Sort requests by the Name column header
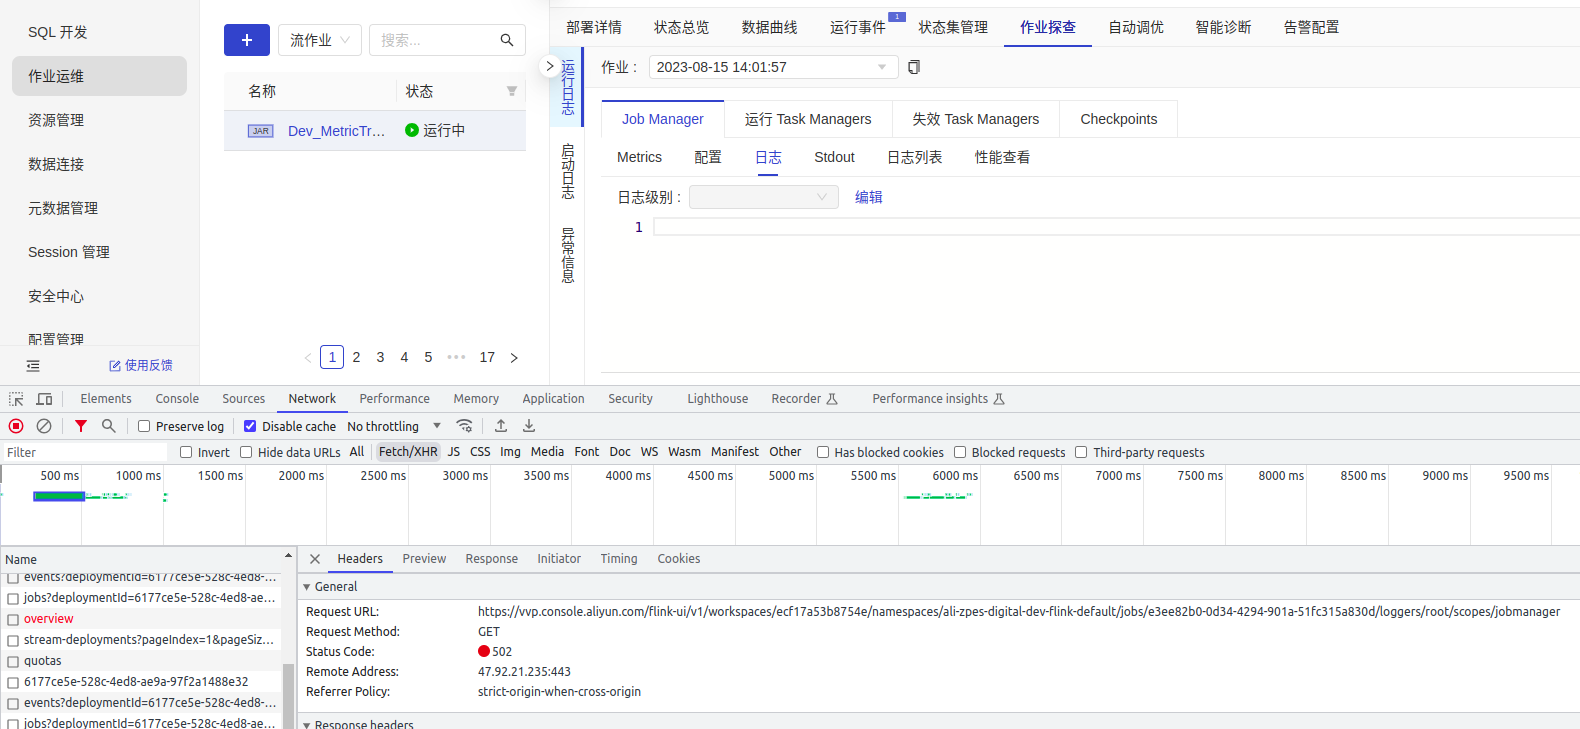The width and height of the screenshot is (1580, 729). pyautogui.click(x=140, y=559)
